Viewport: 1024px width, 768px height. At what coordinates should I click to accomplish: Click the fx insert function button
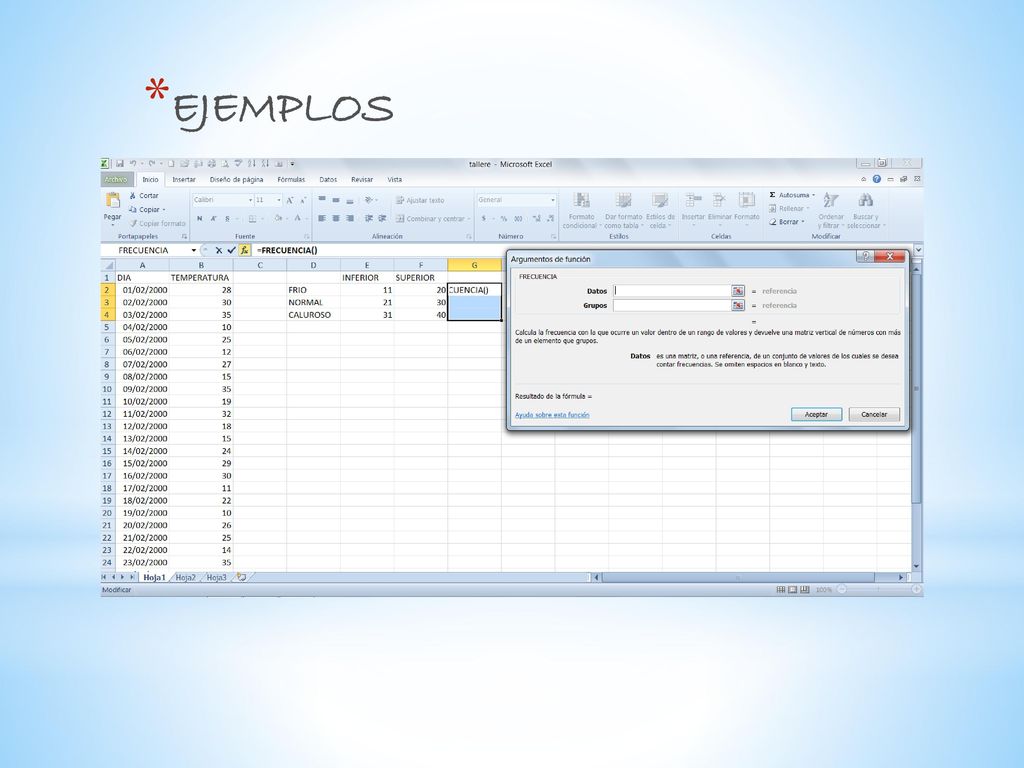244,250
